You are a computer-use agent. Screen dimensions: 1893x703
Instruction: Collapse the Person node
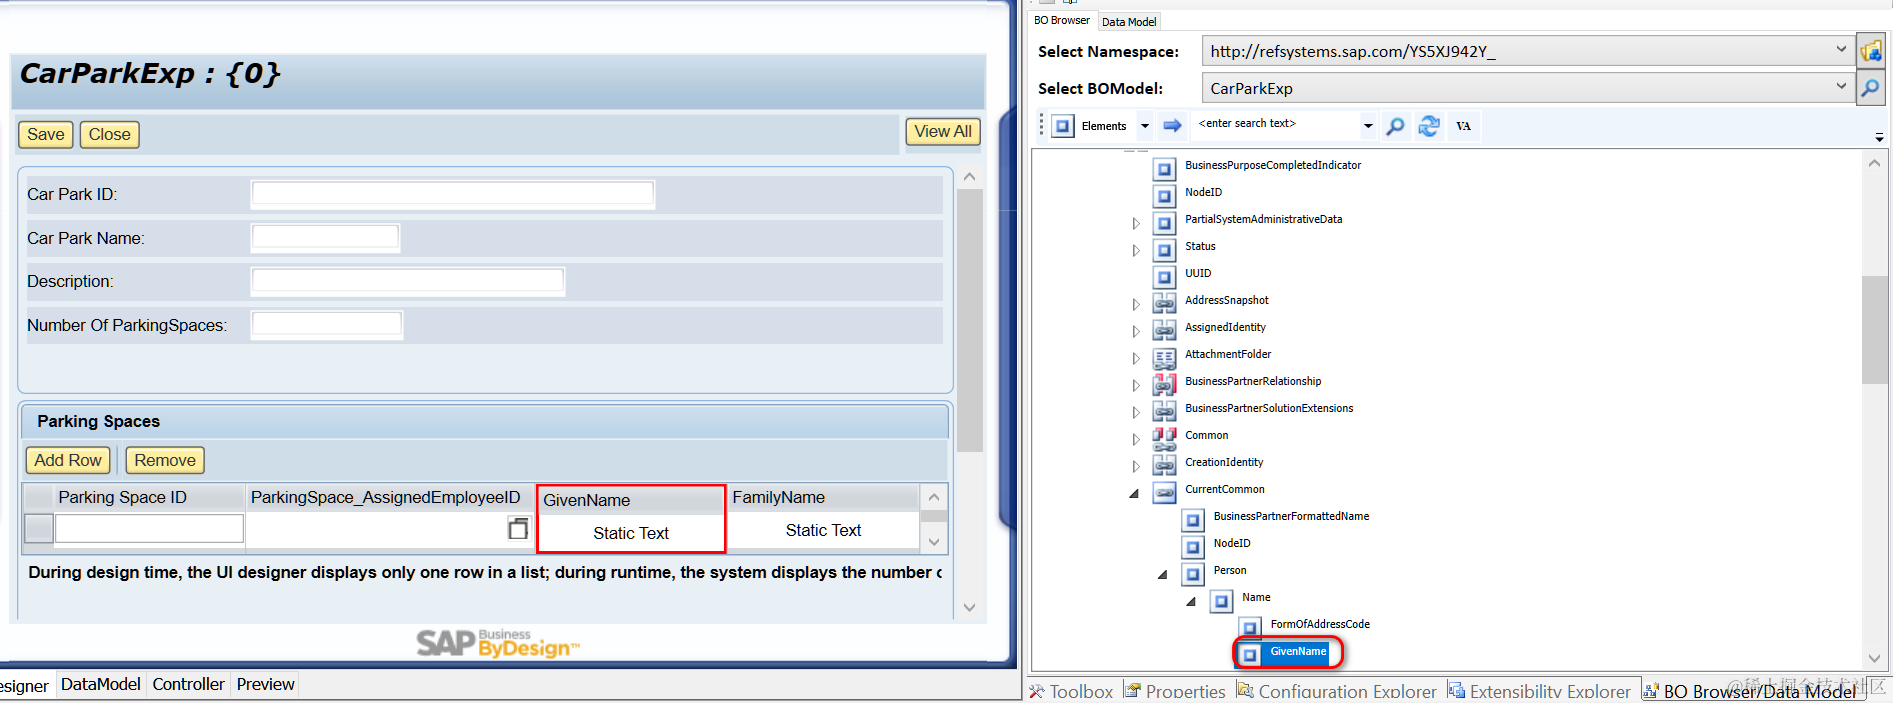[x=1162, y=574]
